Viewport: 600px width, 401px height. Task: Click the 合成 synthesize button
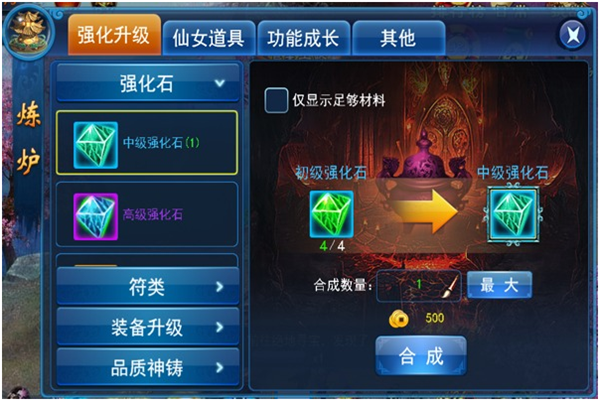[x=421, y=356]
